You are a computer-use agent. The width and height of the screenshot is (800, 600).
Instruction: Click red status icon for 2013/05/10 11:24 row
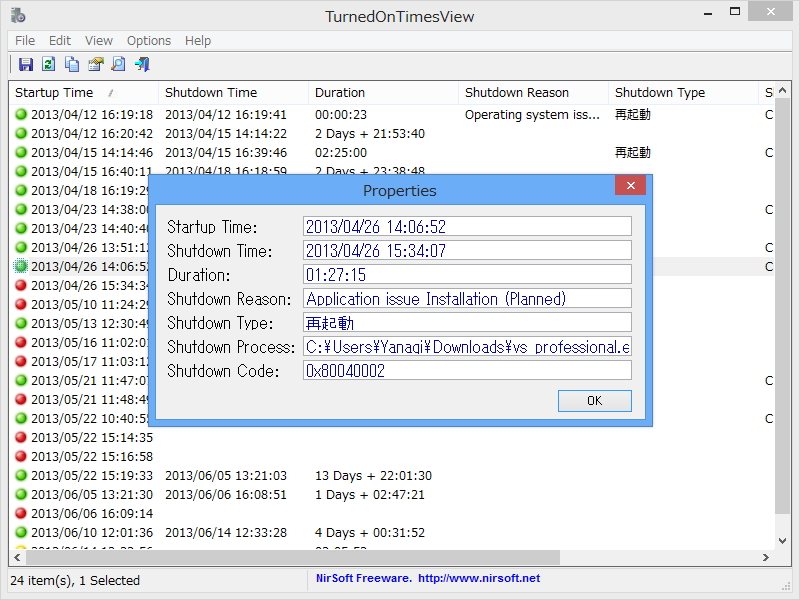[x=21, y=304]
